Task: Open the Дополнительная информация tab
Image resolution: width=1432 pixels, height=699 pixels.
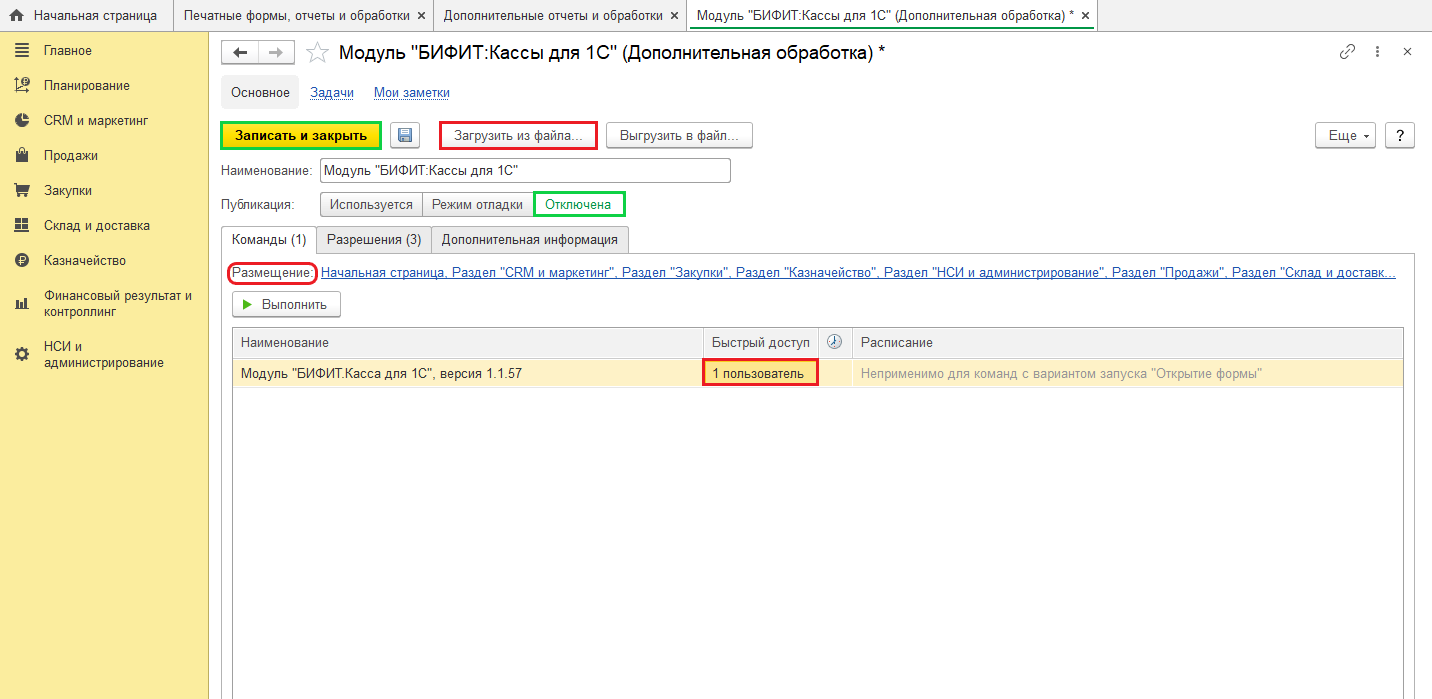Action: 530,240
